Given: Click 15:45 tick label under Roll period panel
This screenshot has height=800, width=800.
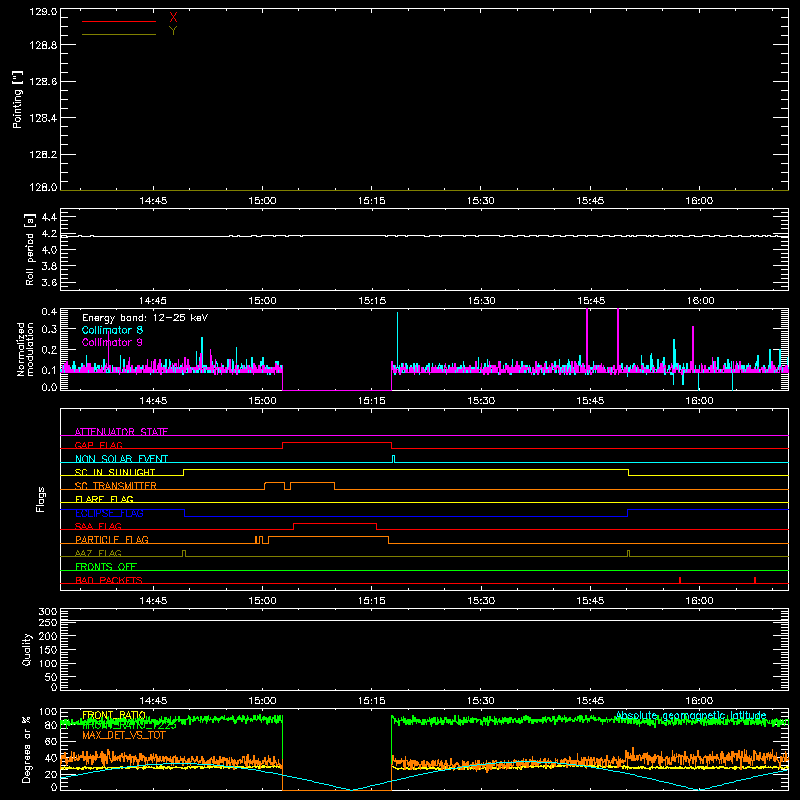Looking at the screenshot, I should pos(590,301).
